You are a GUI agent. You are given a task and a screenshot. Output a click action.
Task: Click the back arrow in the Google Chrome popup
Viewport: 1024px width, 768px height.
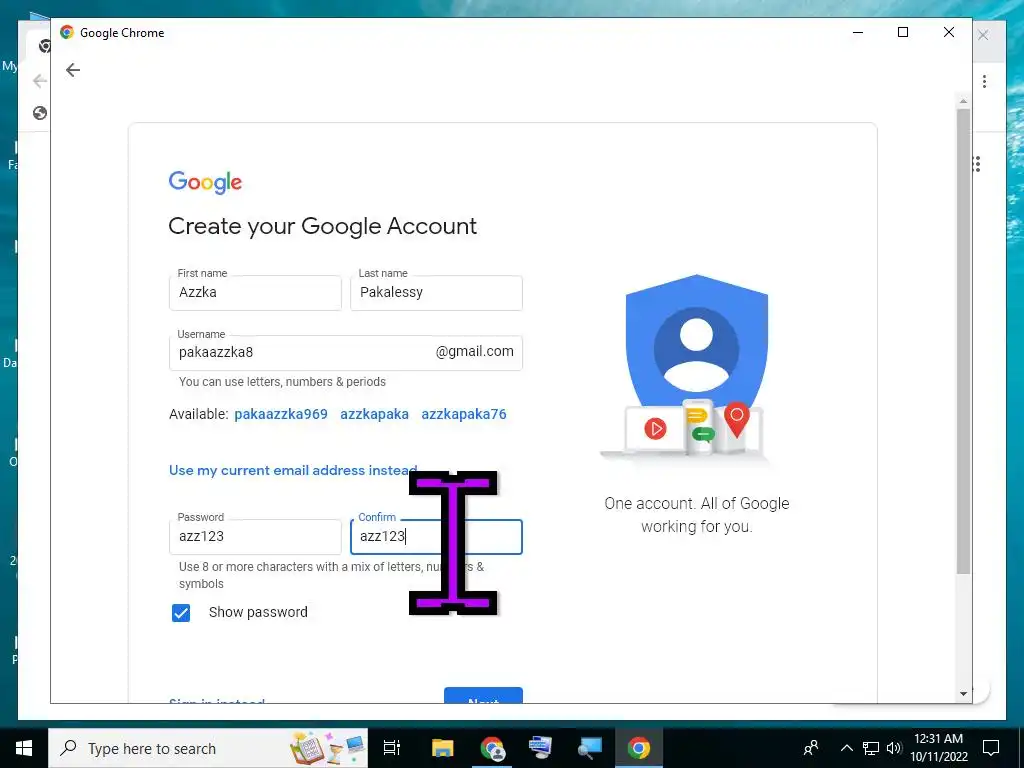coord(72,70)
